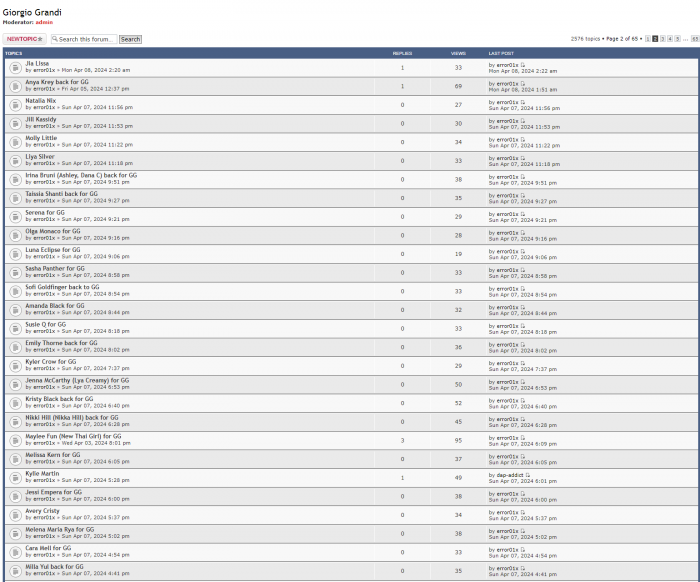700x582 pixels.
Task: Go to page 1 of the forum
Action: (x=647, y=39)
